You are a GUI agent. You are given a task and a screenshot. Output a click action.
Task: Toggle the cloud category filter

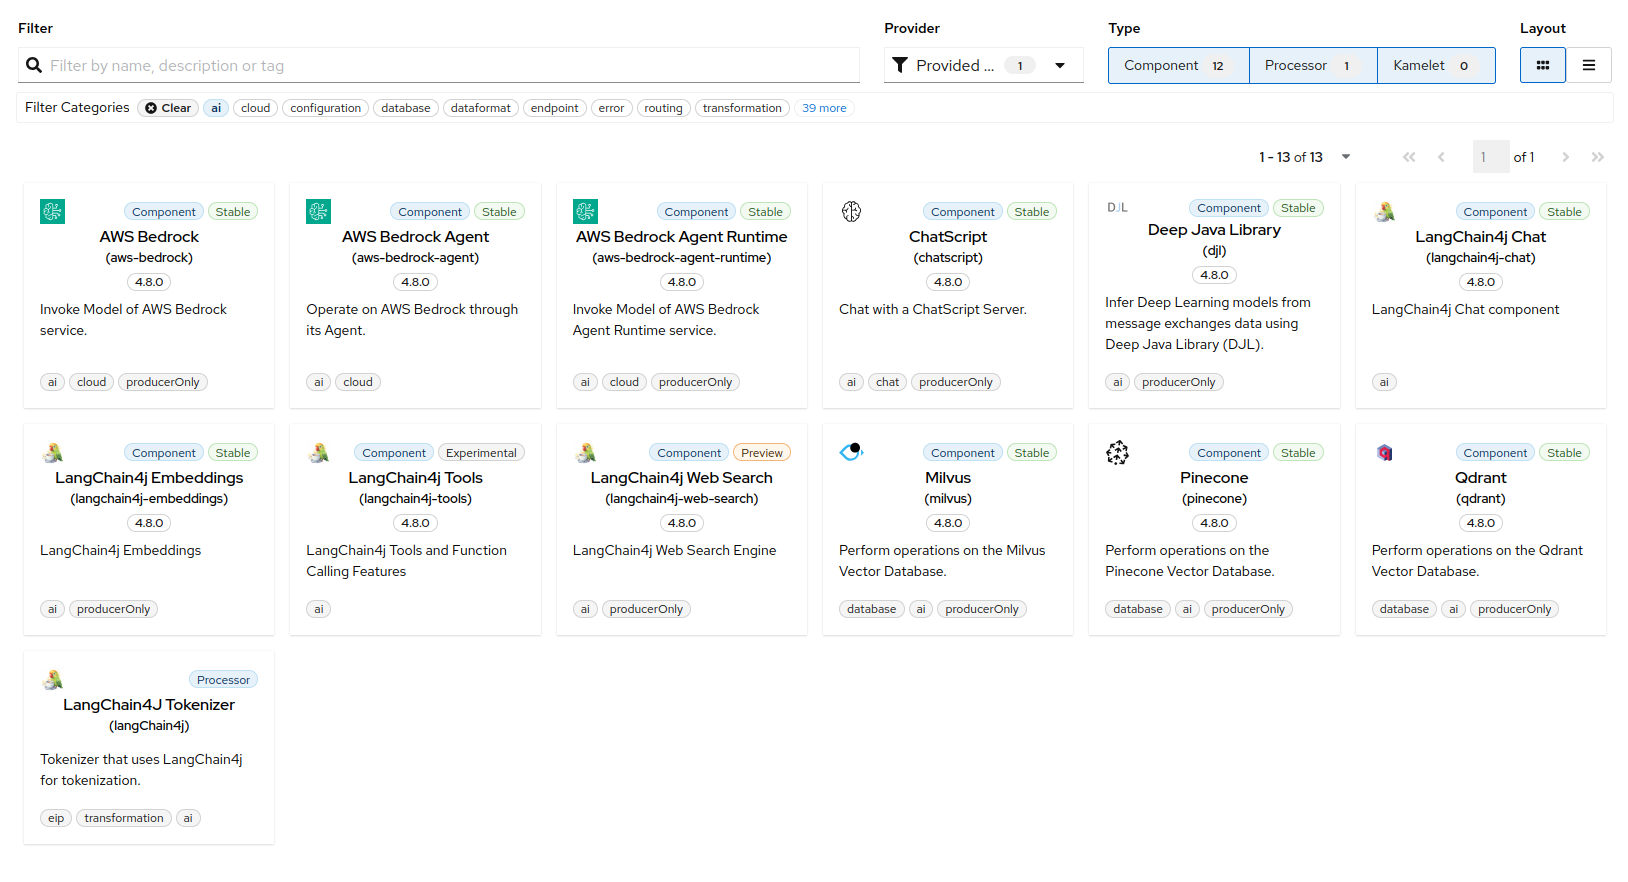pyautogui.click(x=255, y=108)
